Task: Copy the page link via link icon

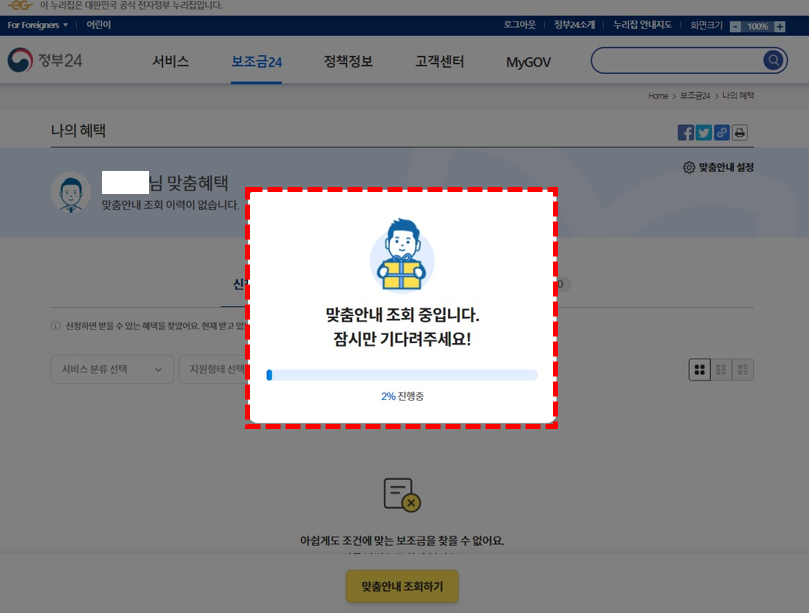Action: (x=721, y=131)
